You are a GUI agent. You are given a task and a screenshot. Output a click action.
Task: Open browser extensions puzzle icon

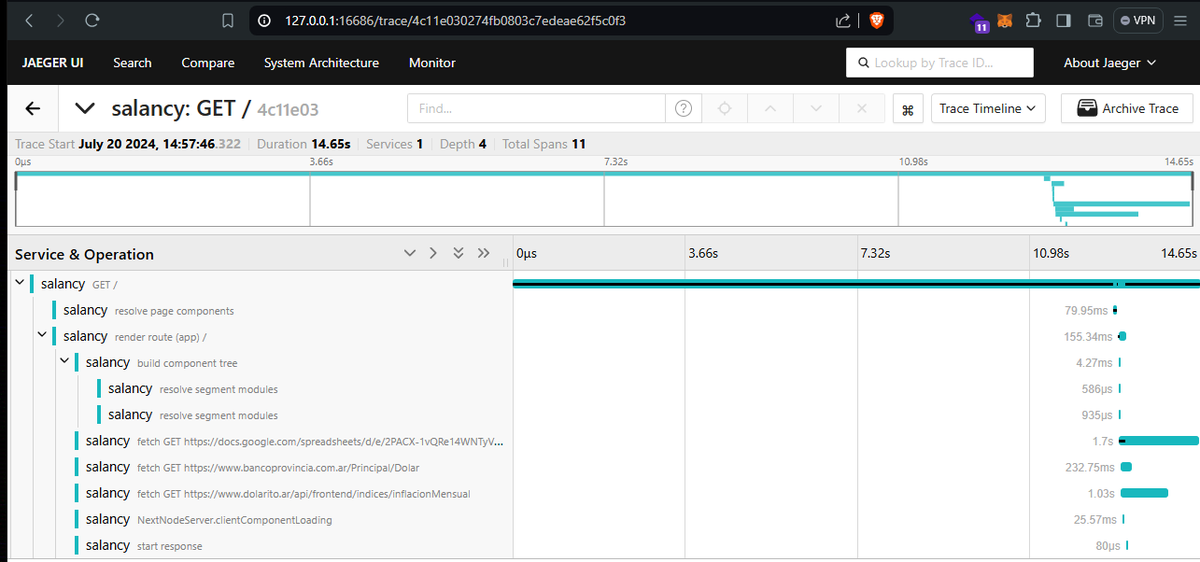tap(1033, 20)
